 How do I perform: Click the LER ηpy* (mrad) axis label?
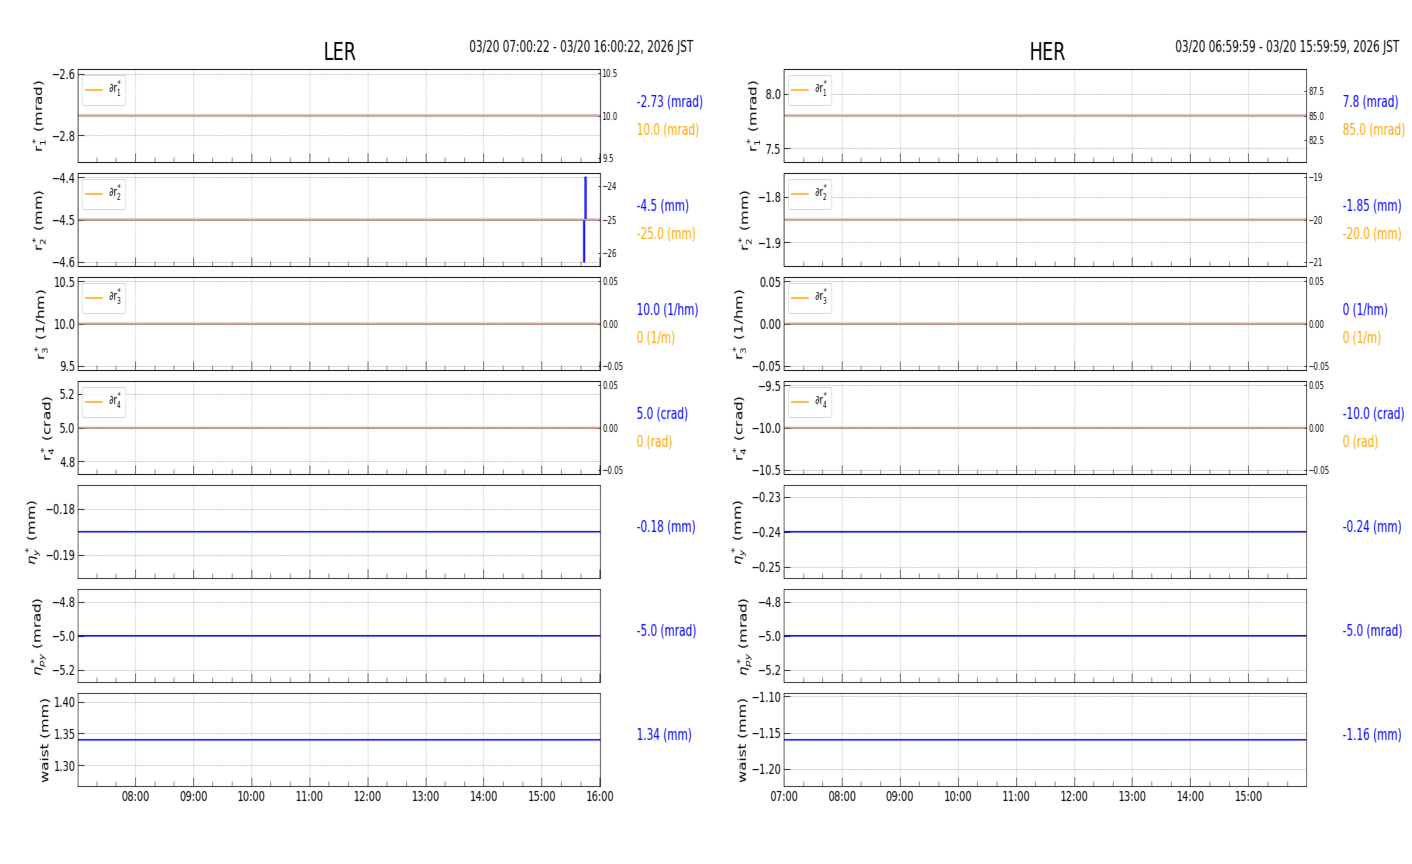39,636
